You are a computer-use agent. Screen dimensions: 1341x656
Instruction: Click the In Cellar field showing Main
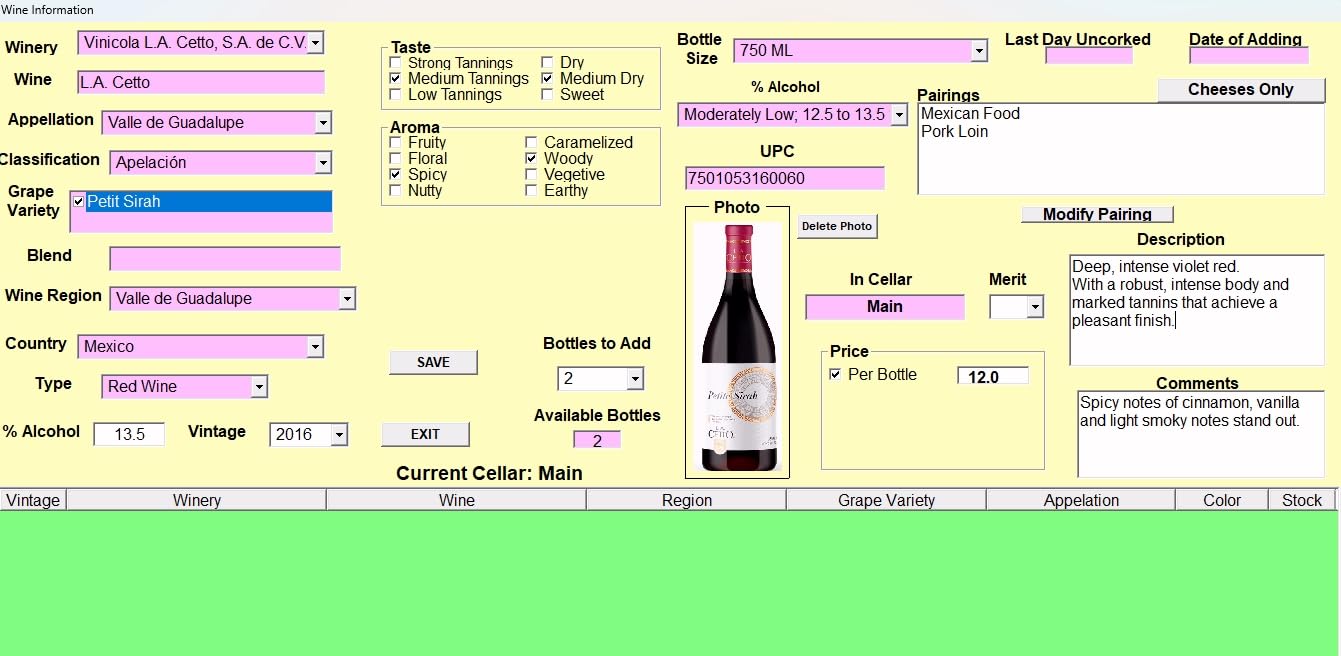coord(885,307)
